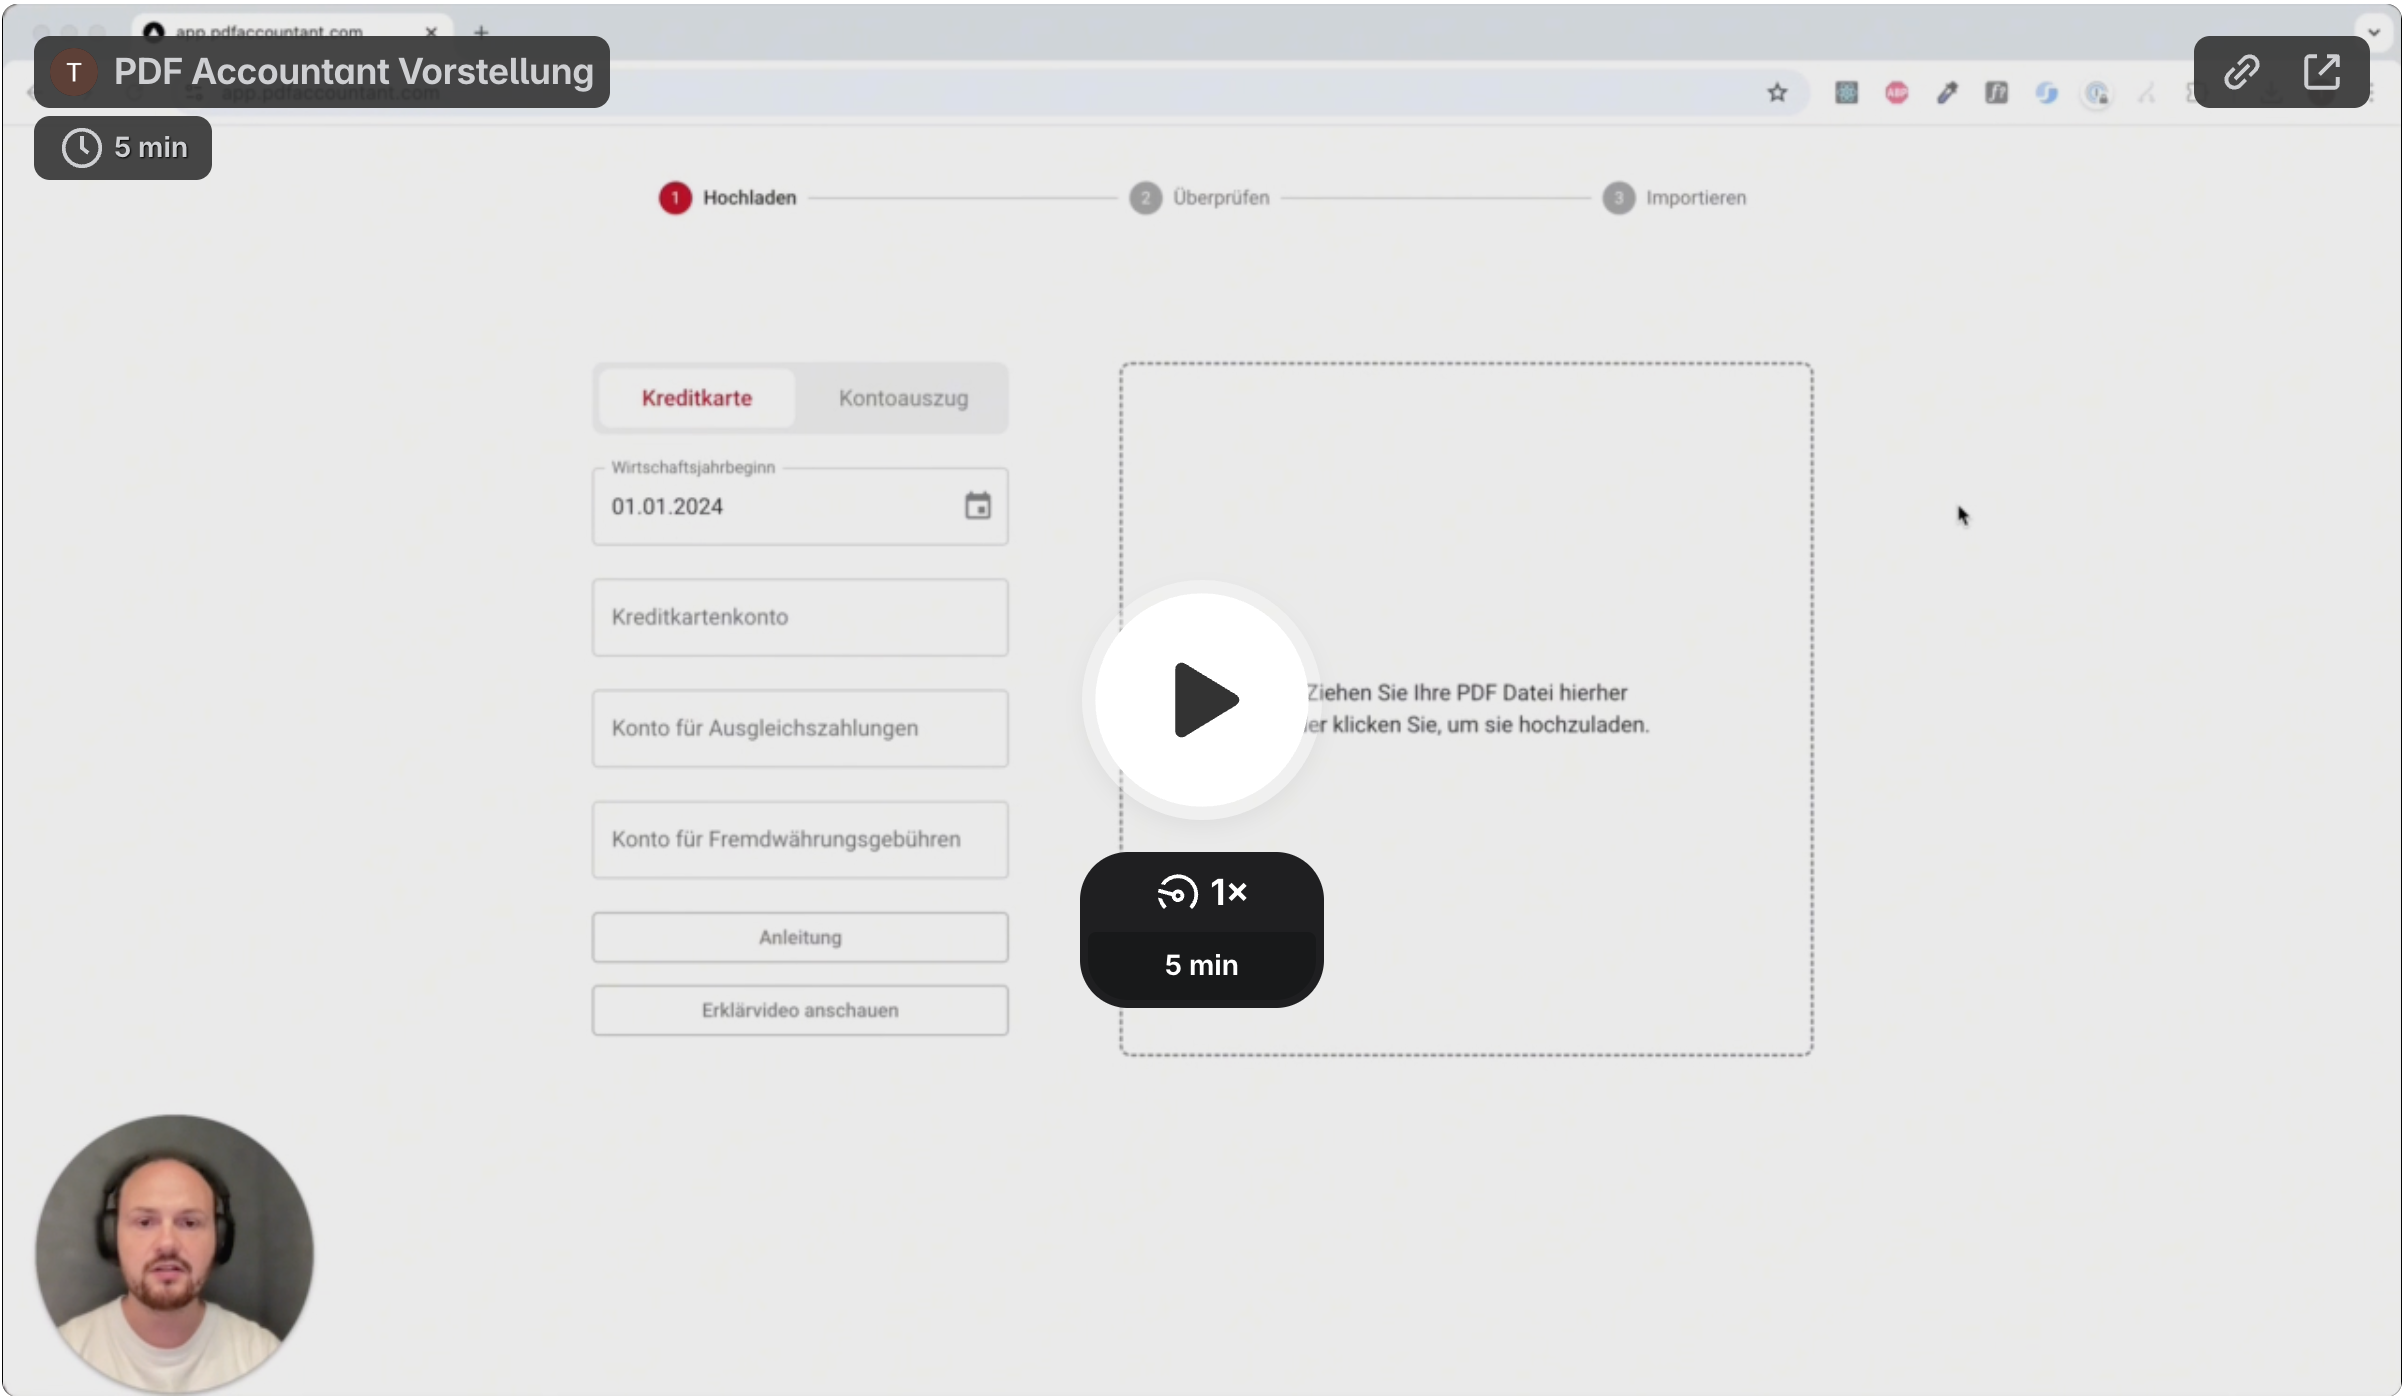Click the presenter webcam bubble

(175, 1253)
